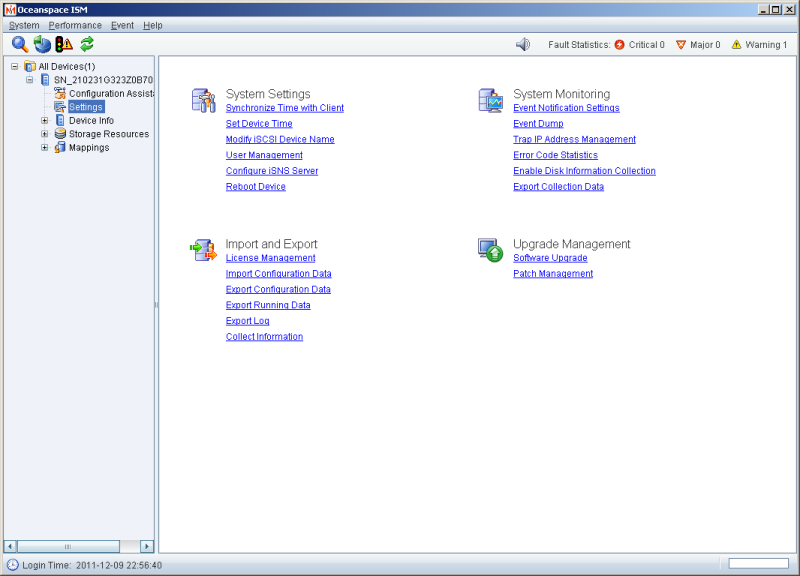Open Error Code Statistics link
Image resolution: width=800 pixels, height=576 pixels.
(x=556, y=155)
